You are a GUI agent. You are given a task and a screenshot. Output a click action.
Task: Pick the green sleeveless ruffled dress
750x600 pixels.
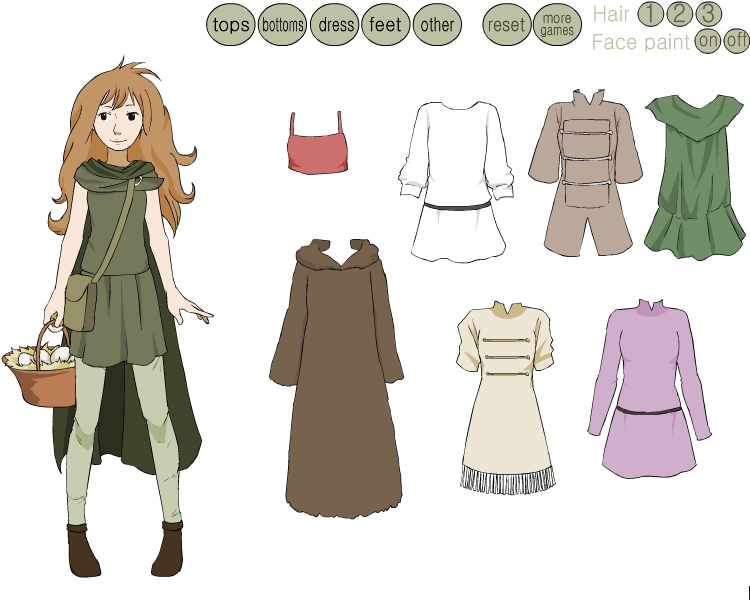click(695, 178)
